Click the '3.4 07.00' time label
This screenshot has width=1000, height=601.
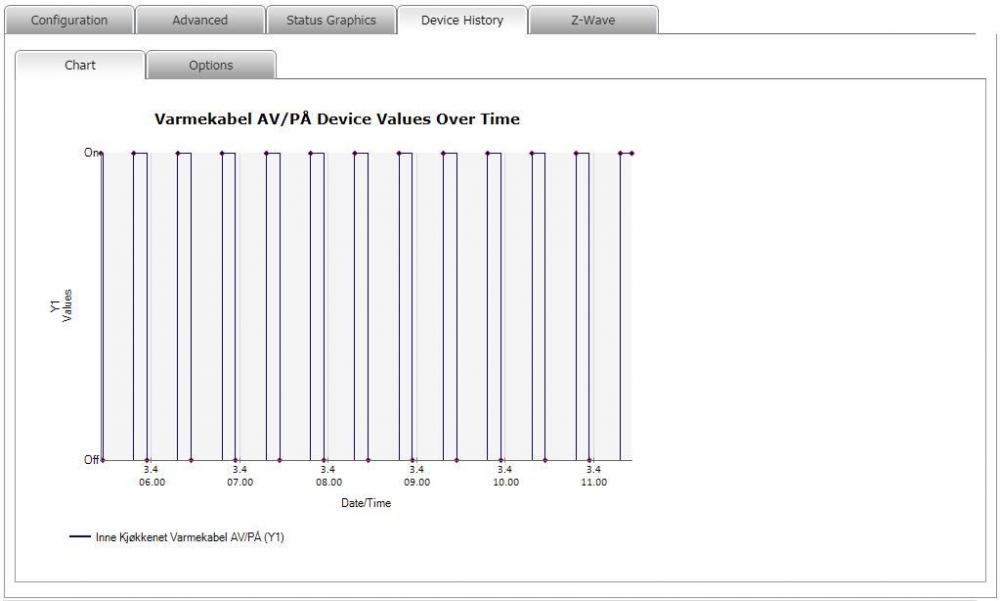240,476
